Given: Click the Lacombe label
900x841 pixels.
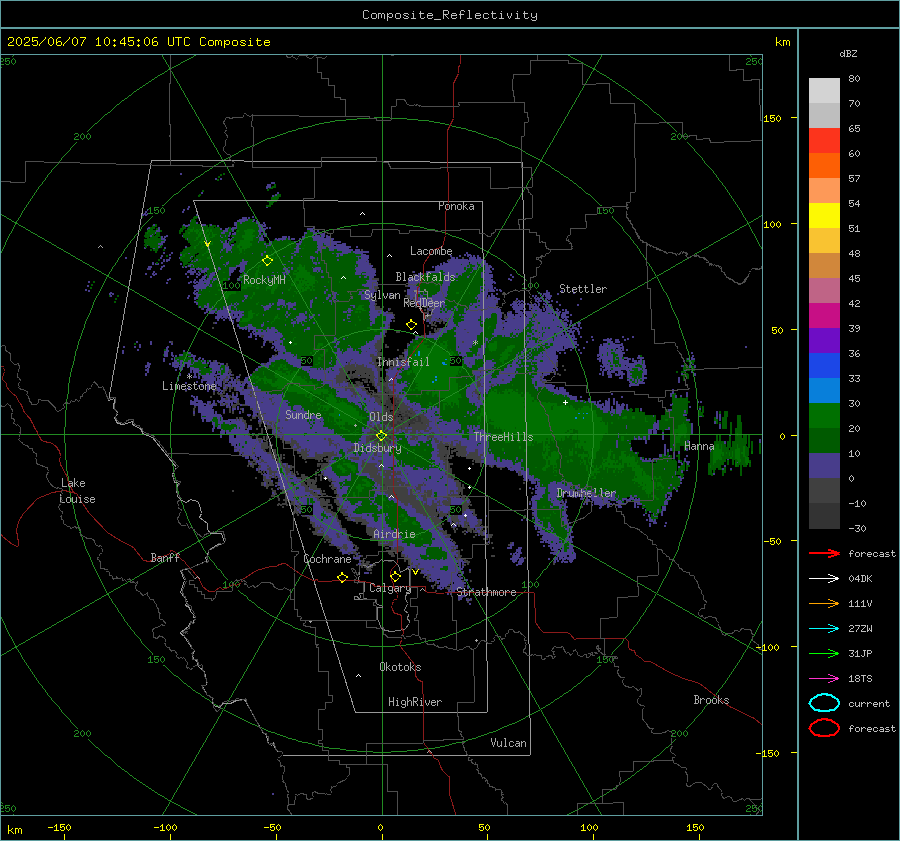Looking at the screenshot, I should (x=431, y=251).
